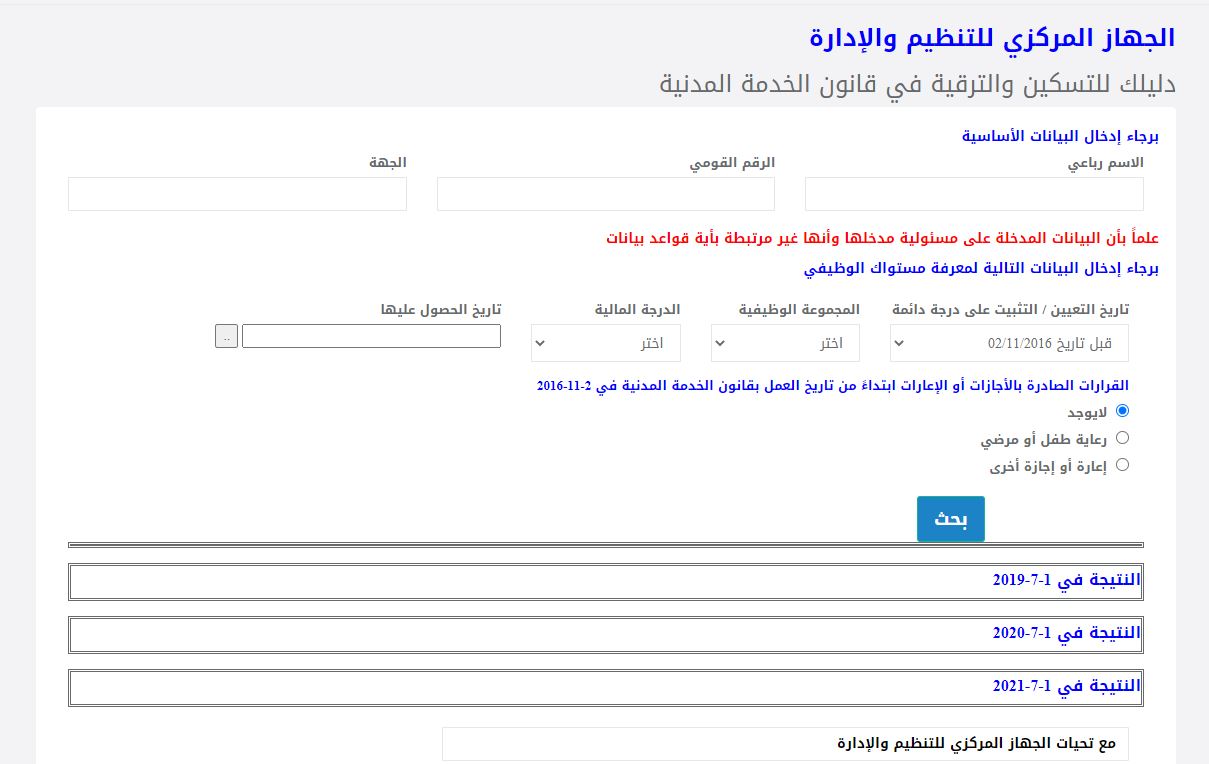Click the date picker button labeled '..'

coord(226,337)
